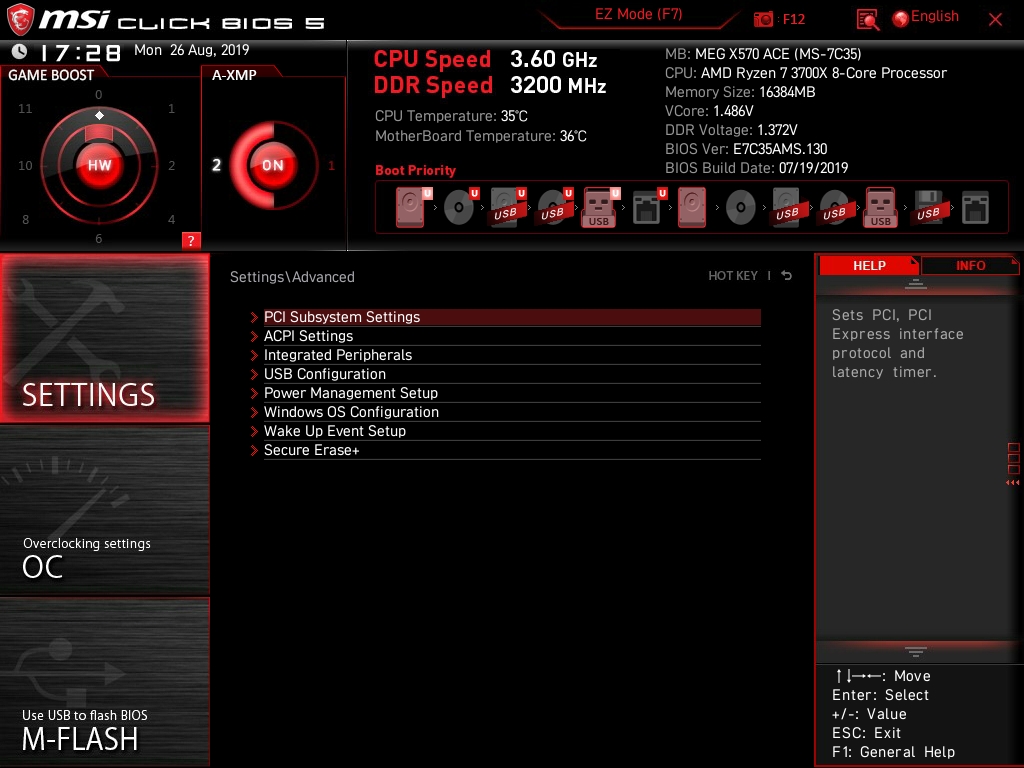Select the UEFI network boot icon

click(648, 207)
